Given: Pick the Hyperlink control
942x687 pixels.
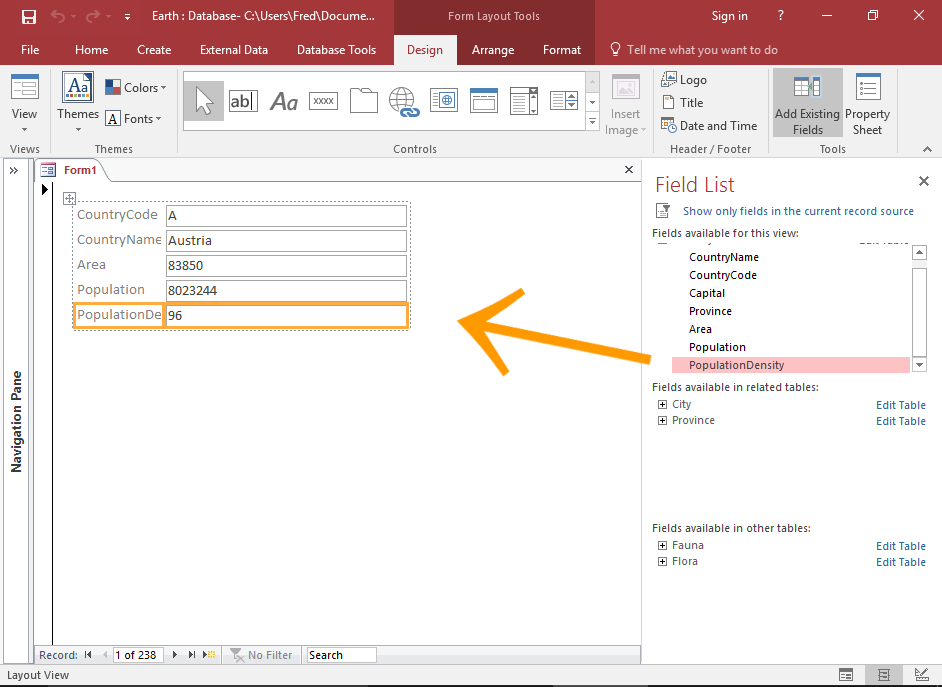Looking at the screenshot, I should pos(403,101).
